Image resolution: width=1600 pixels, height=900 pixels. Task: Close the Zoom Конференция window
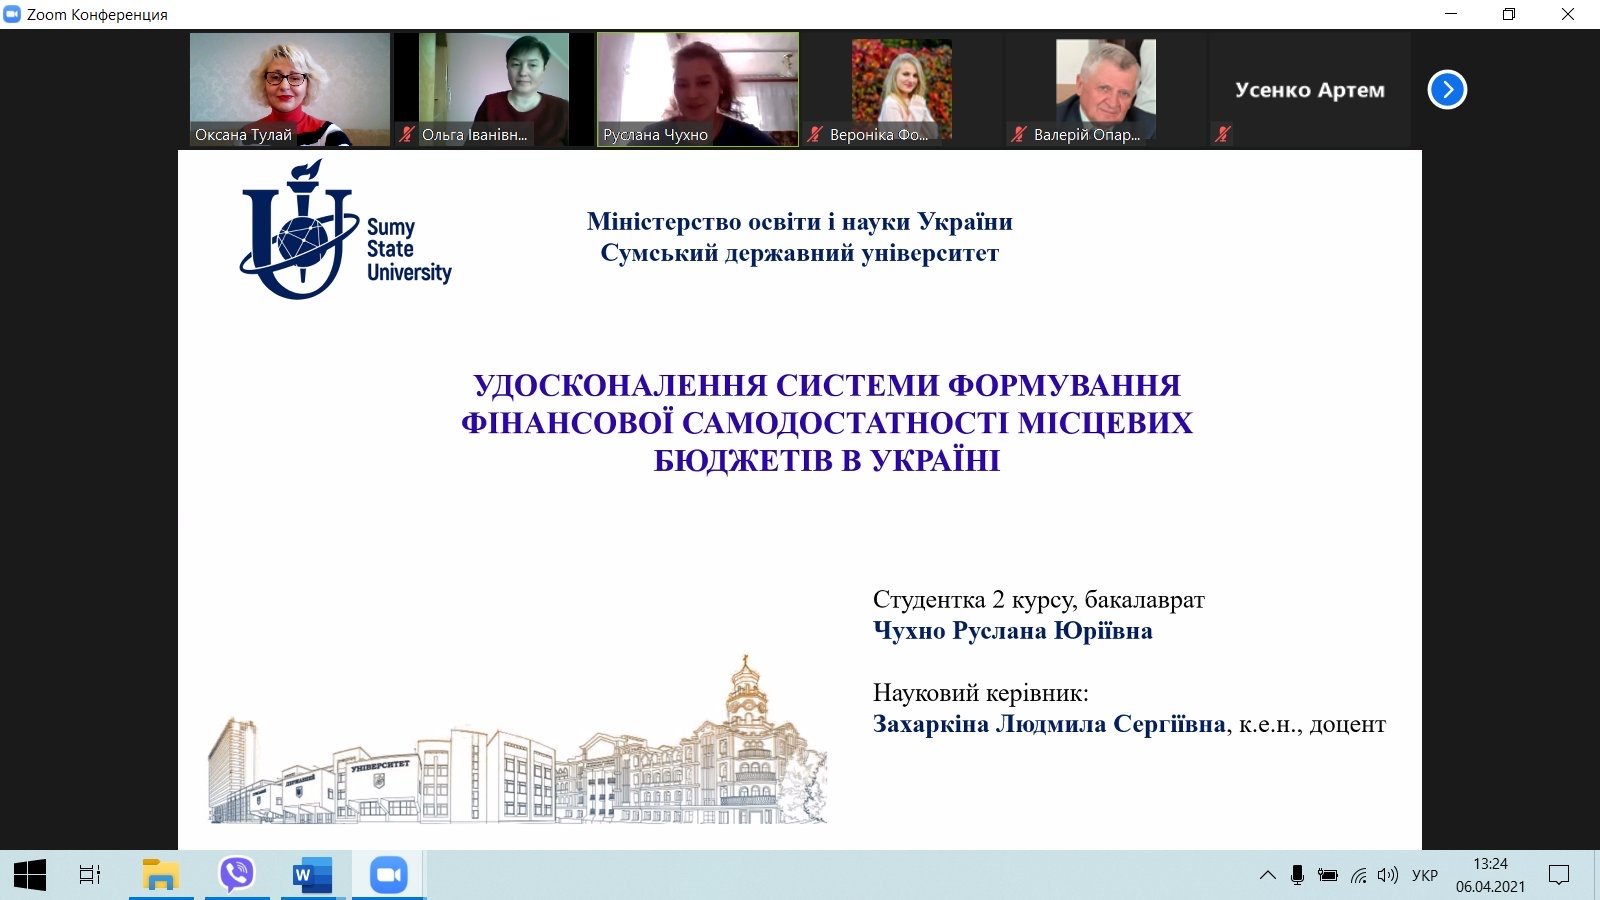pyautogui.click(x=1568, y=14)
